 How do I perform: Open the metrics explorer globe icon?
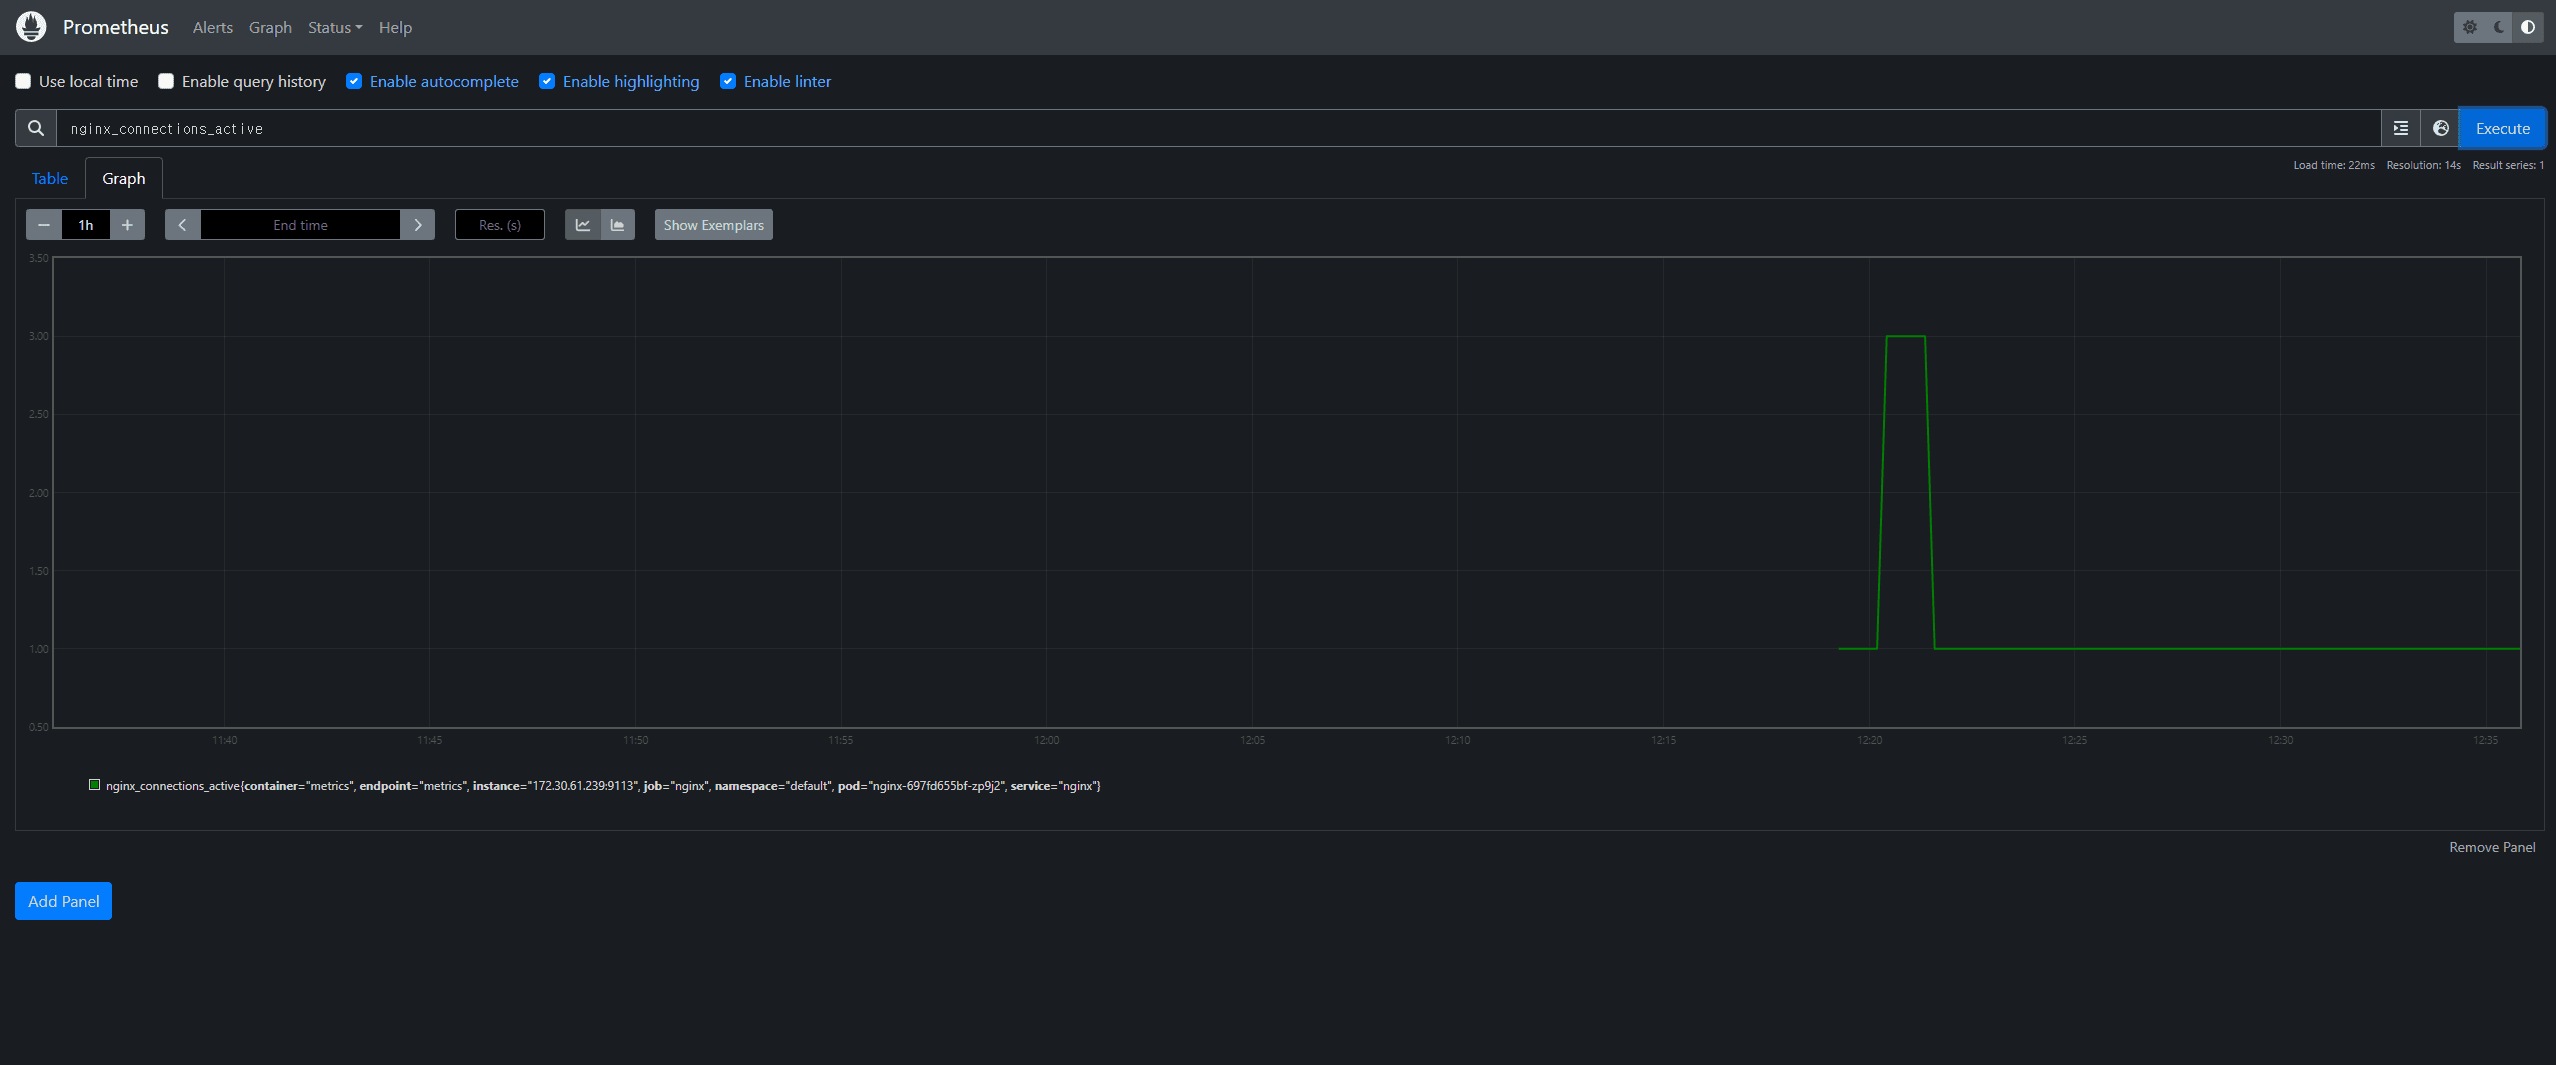[x=2440, y=128]
